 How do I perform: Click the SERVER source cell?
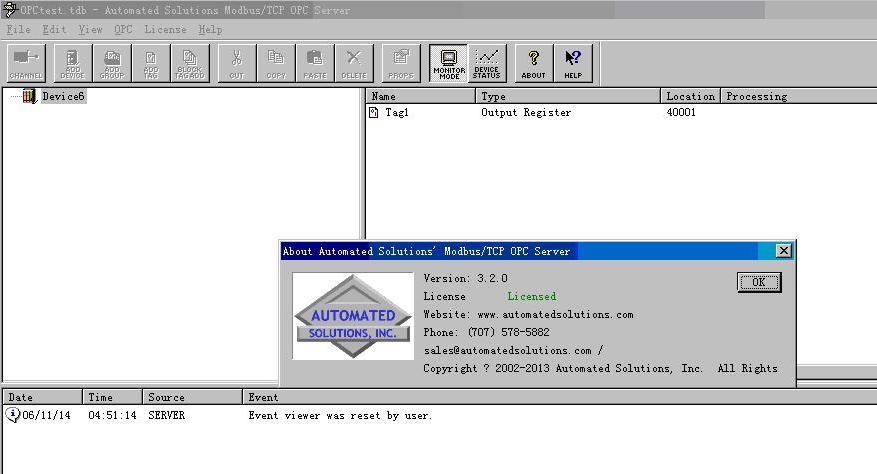tap(166, 415)
